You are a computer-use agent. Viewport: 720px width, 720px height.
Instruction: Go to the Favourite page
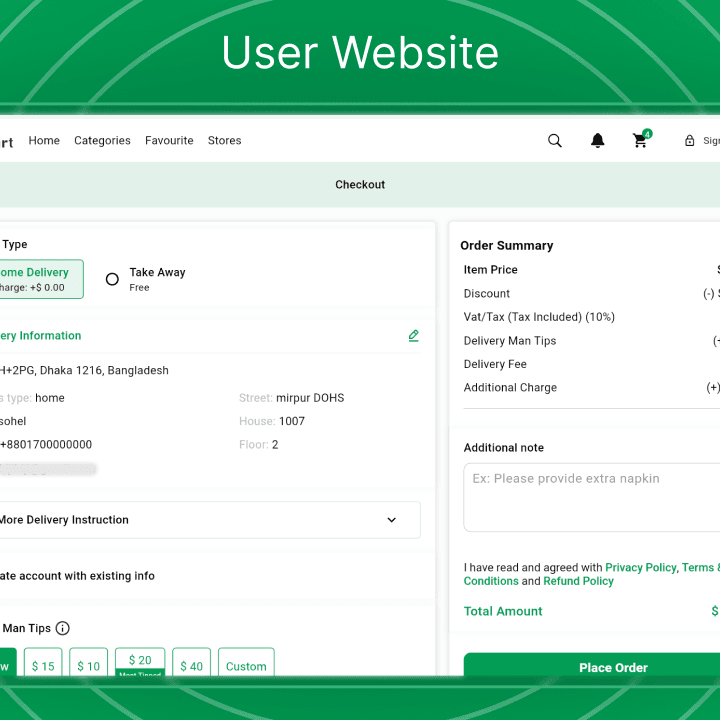(169, 141)
